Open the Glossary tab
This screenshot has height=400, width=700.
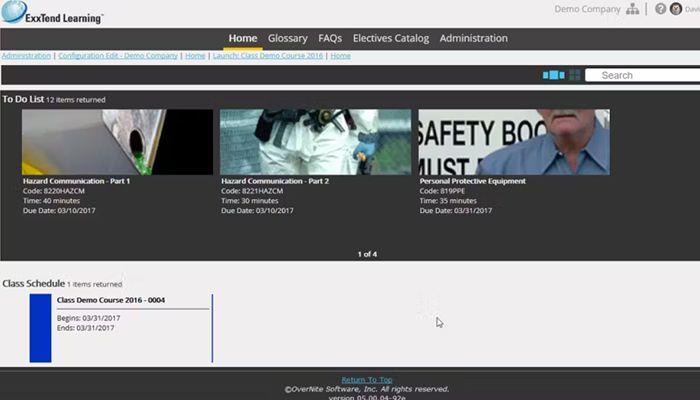tap(288, 38)
